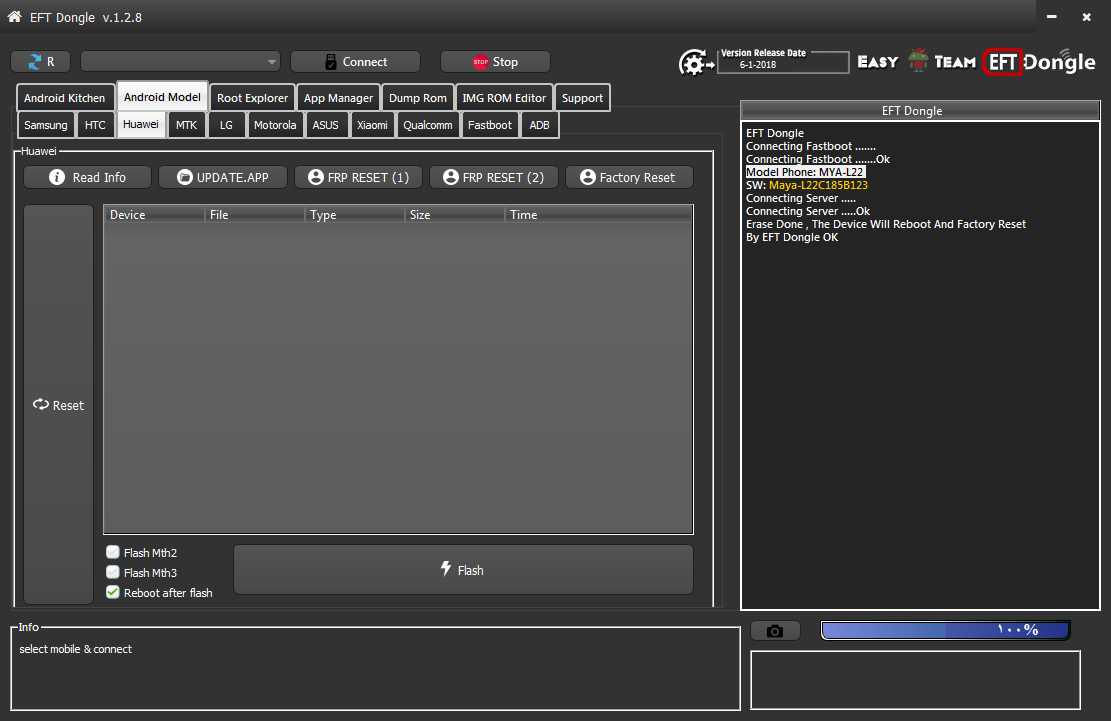Select the Xiaomi brand tab

point(372,125)
